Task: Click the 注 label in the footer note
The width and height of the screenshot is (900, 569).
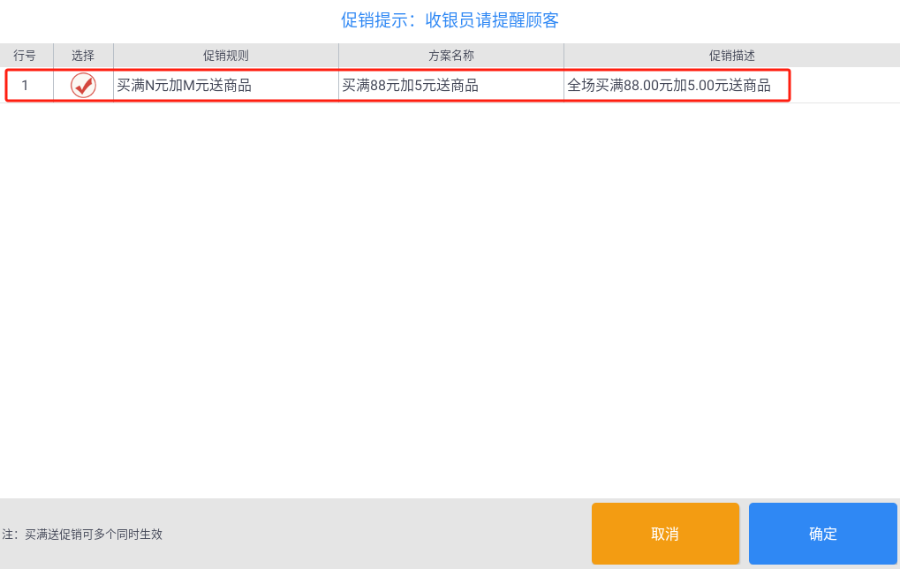Action: (7, 534)
